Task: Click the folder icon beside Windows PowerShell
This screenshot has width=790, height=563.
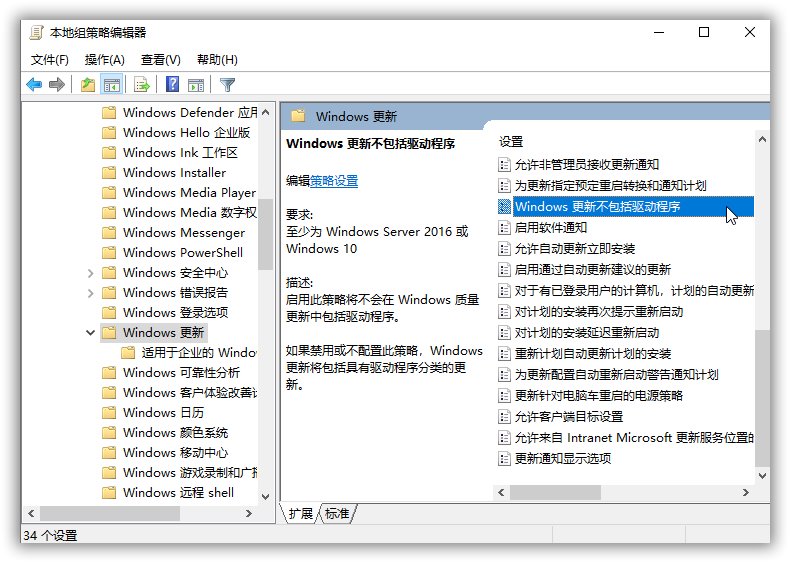Action: click(109, 253)
